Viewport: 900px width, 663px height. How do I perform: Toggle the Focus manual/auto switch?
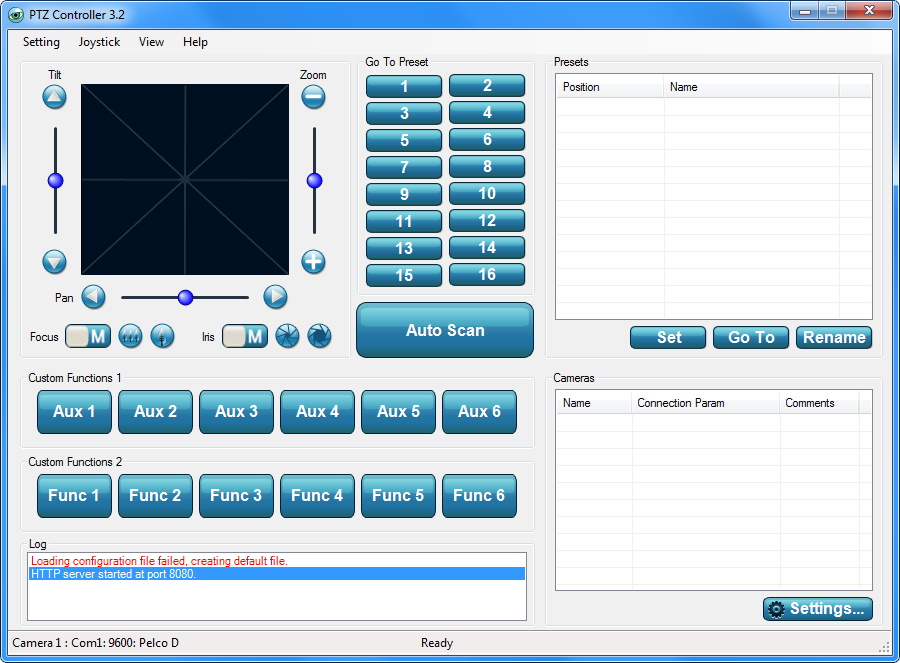88,336
